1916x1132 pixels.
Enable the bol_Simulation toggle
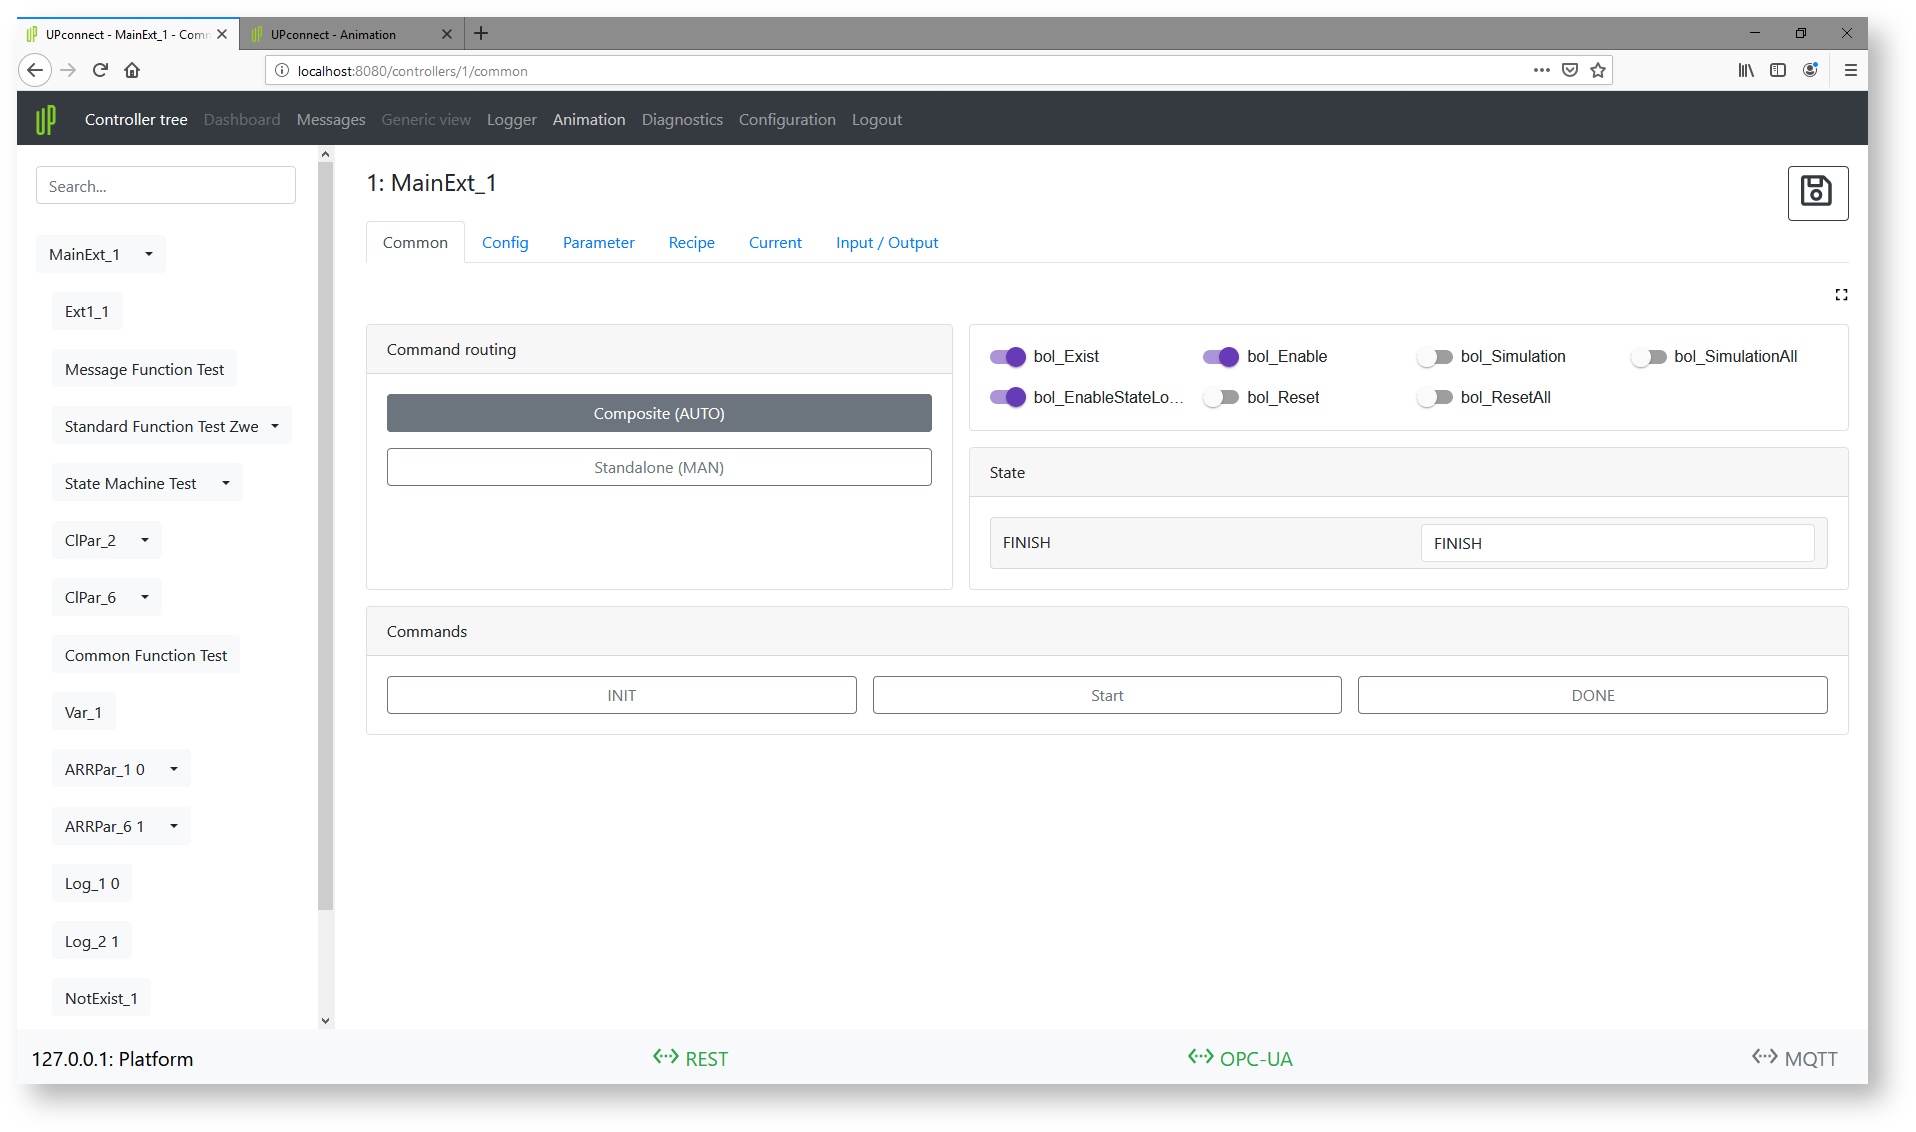click(1434, 357)
